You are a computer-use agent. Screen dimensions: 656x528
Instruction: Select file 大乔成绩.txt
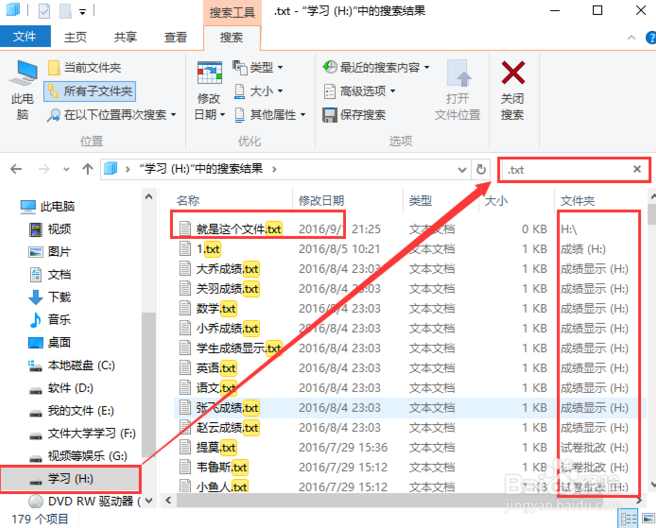click(x=228, y=269)
